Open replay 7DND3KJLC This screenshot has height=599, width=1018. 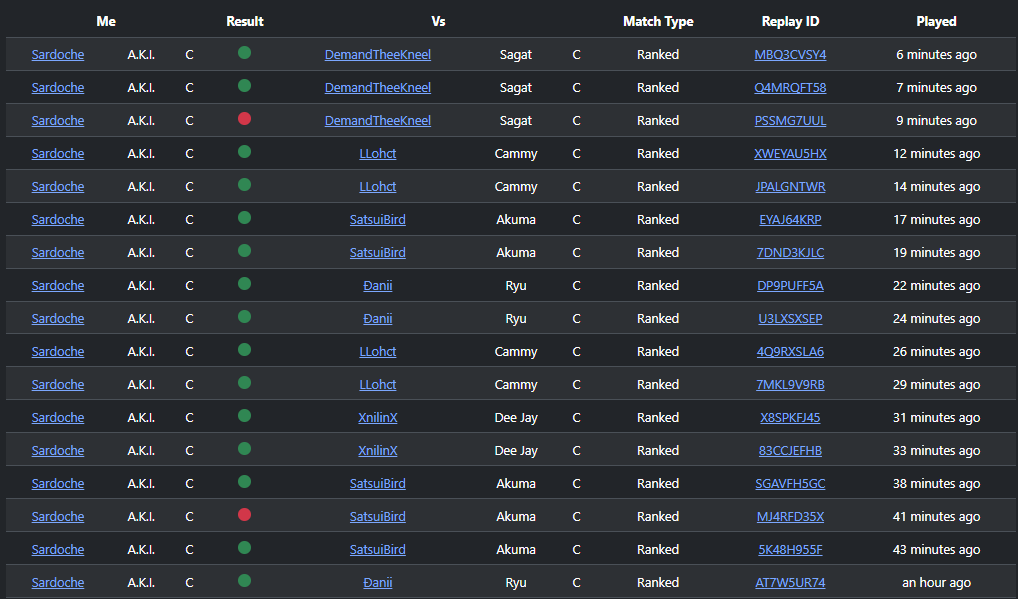point(790,252)
